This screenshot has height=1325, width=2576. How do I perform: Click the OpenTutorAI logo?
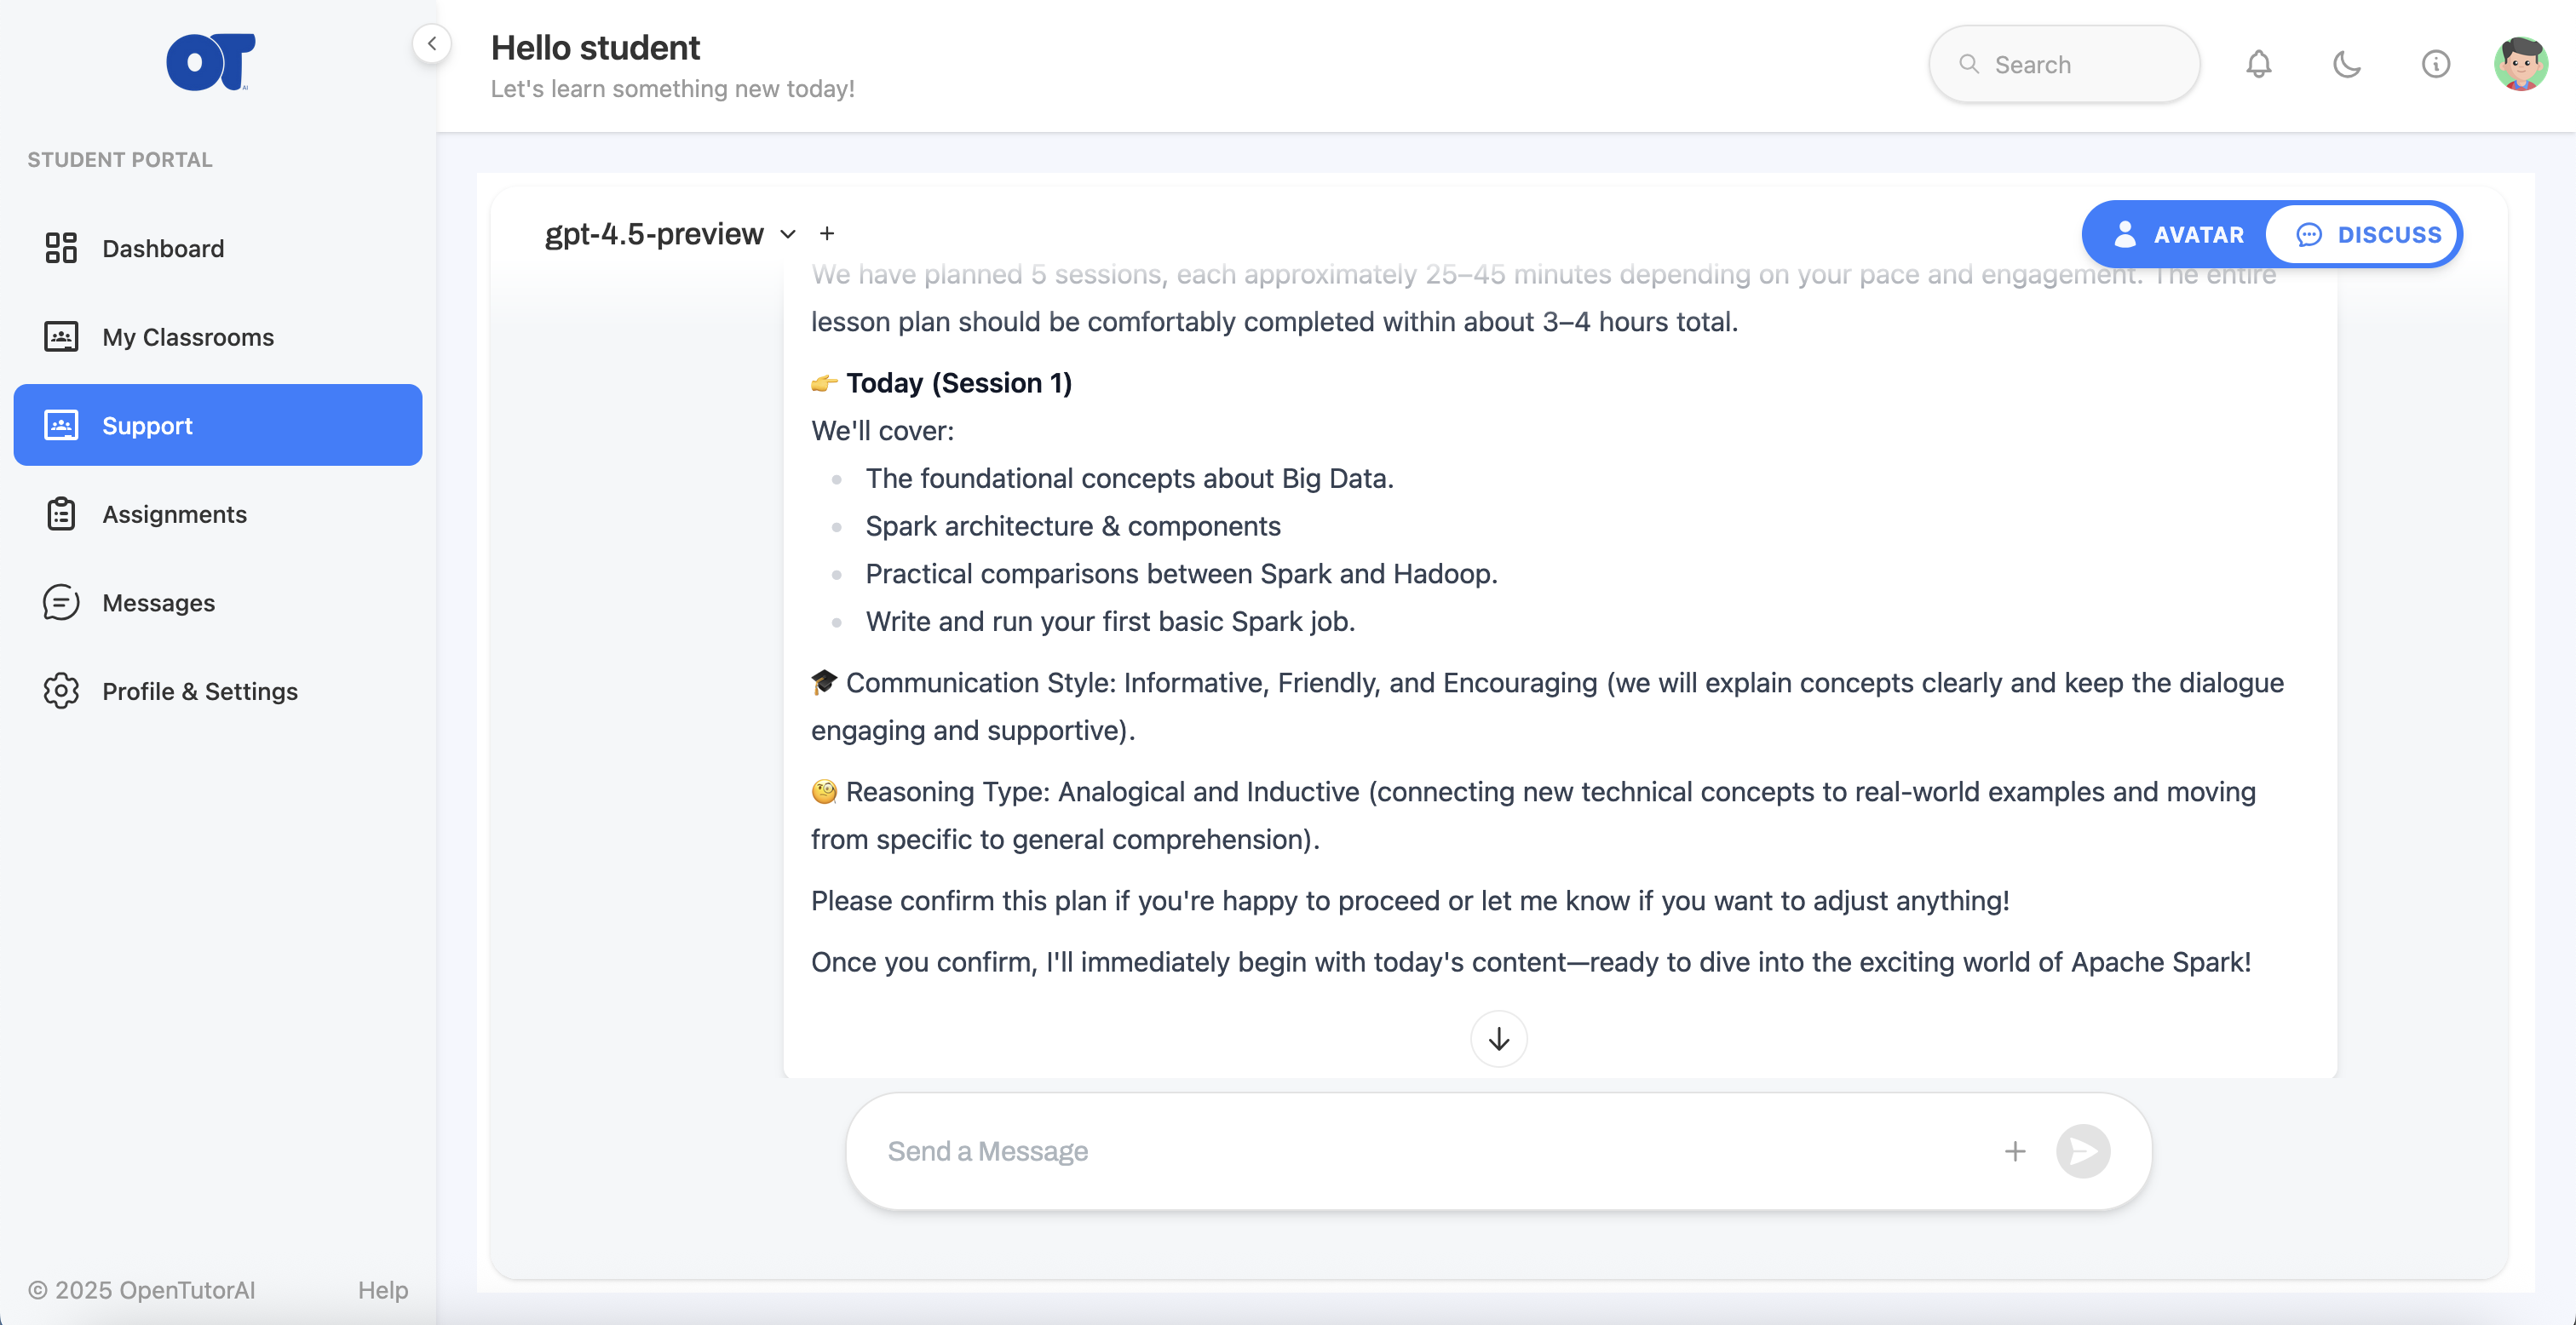[210, 62]
